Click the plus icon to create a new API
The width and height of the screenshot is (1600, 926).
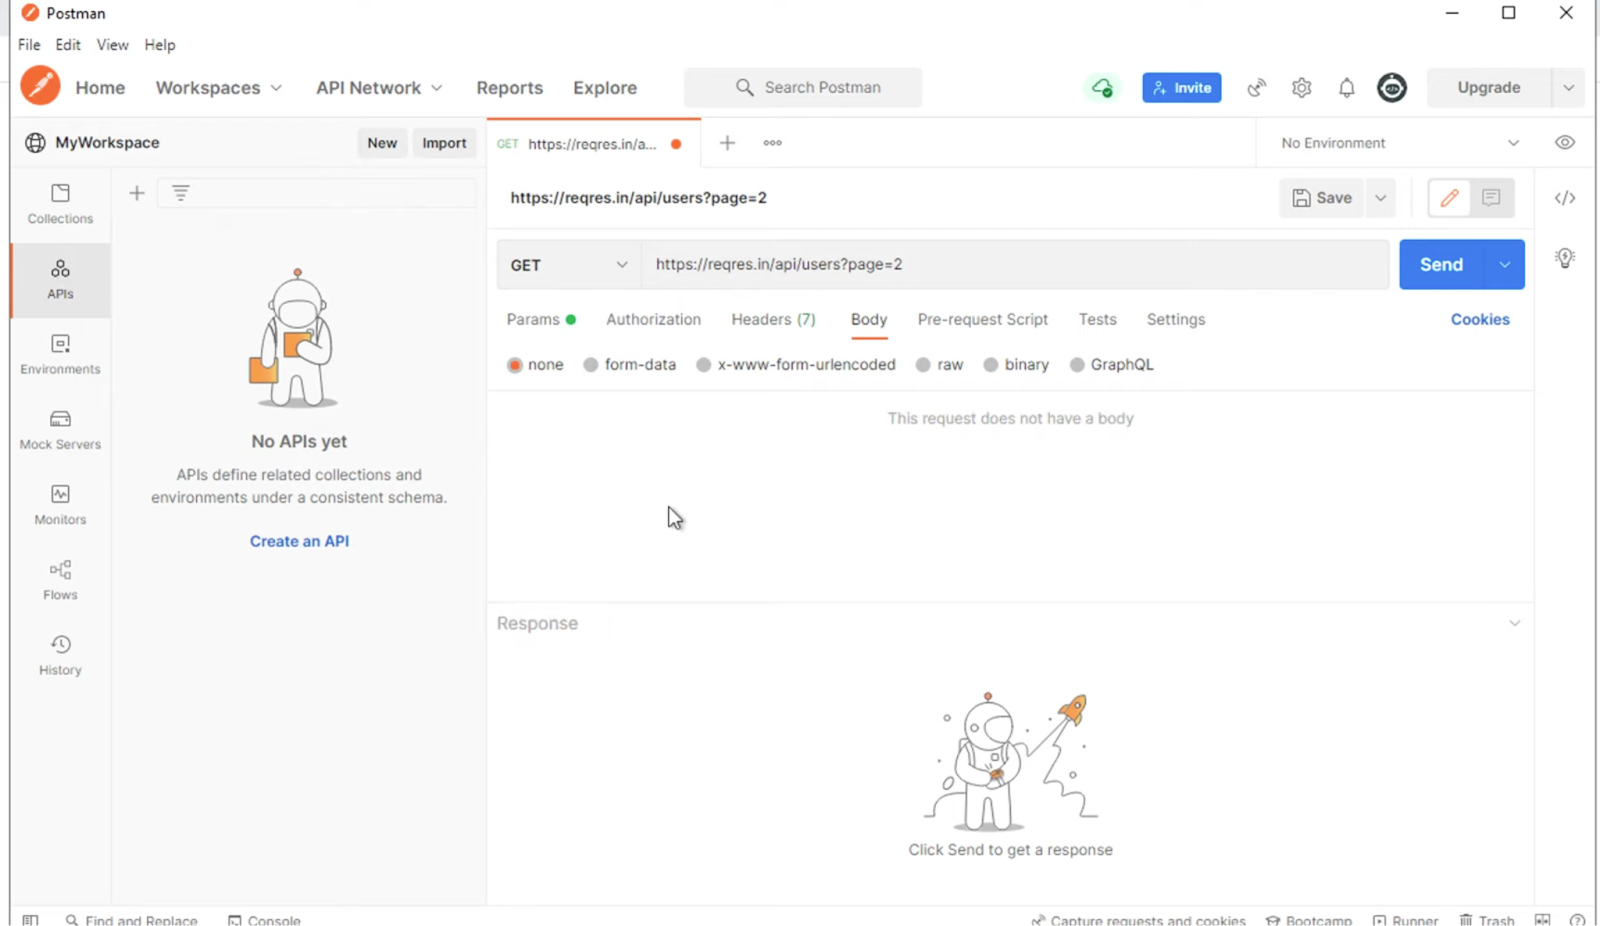pos(137,193)
